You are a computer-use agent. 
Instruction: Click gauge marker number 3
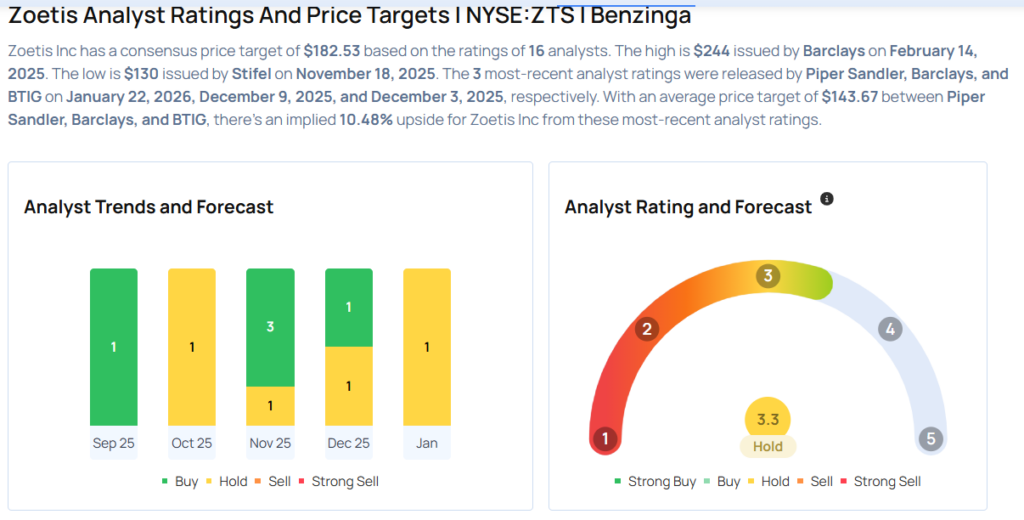tap(767, 276)
